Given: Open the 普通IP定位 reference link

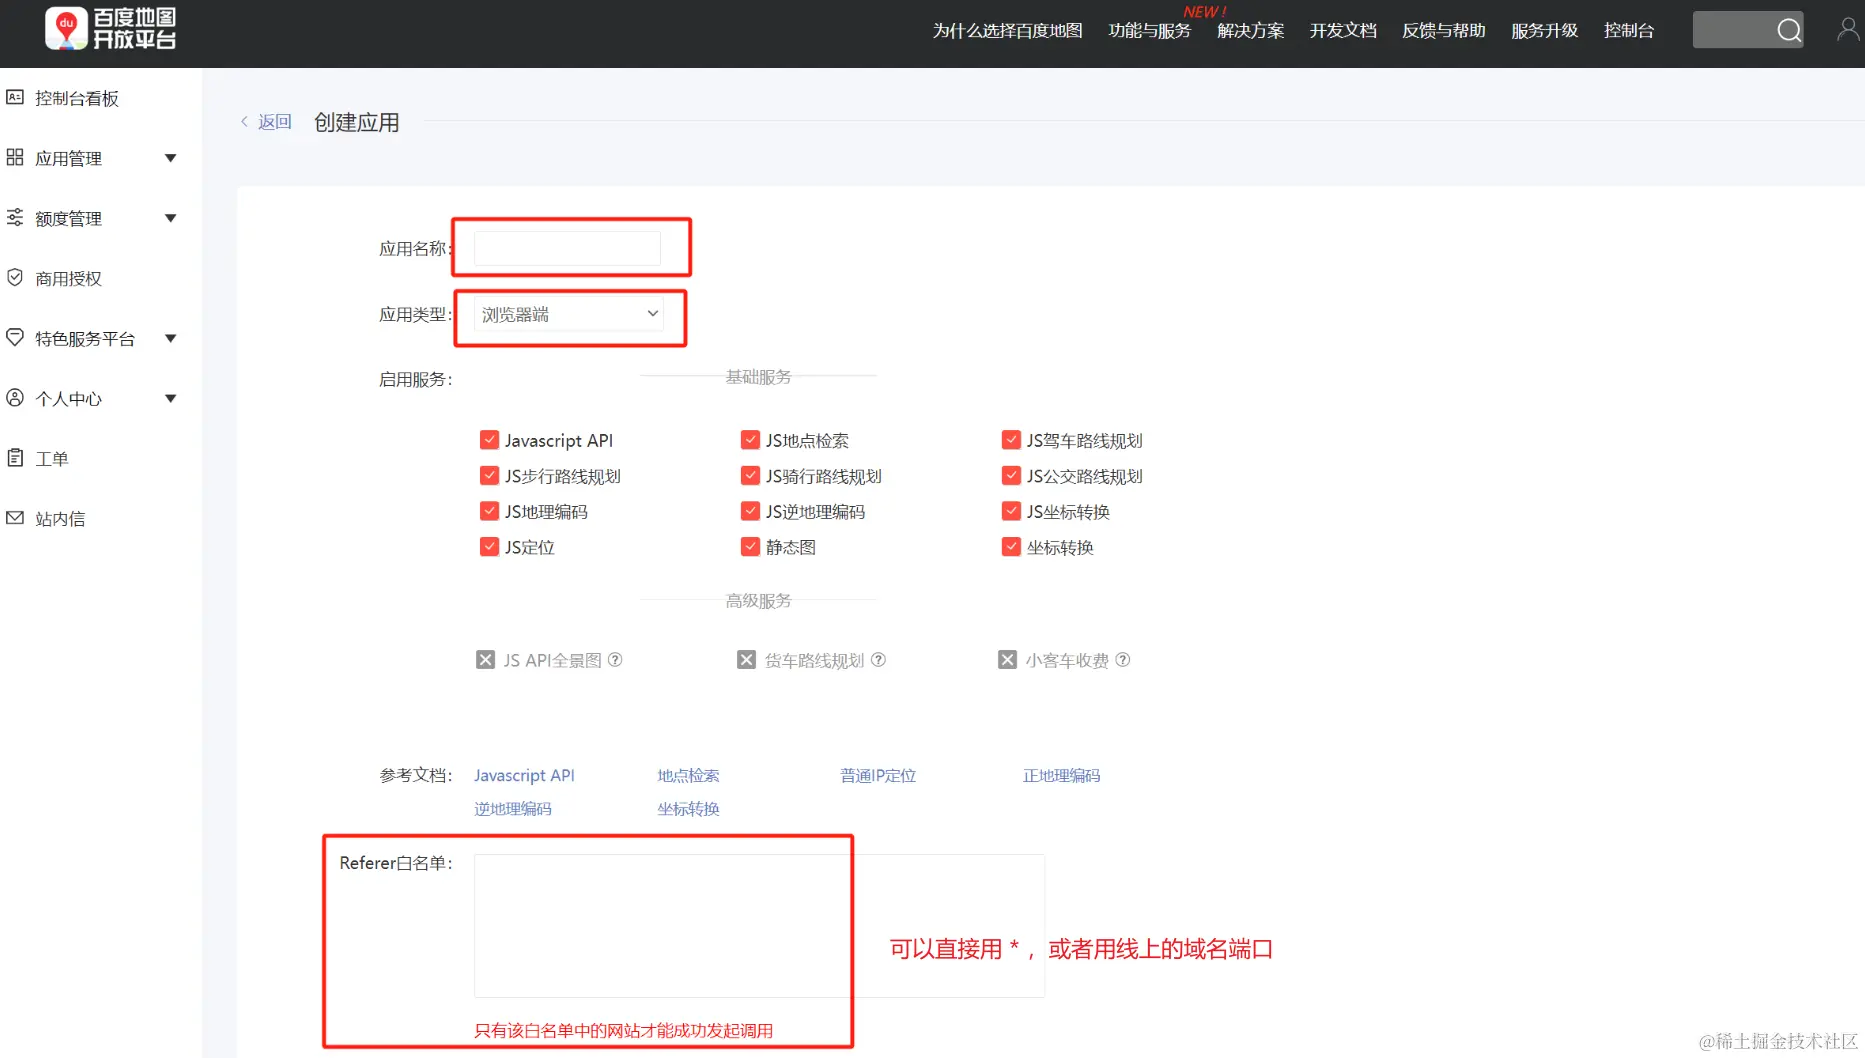Looking at the screenshot, I should tap(878, 775).
